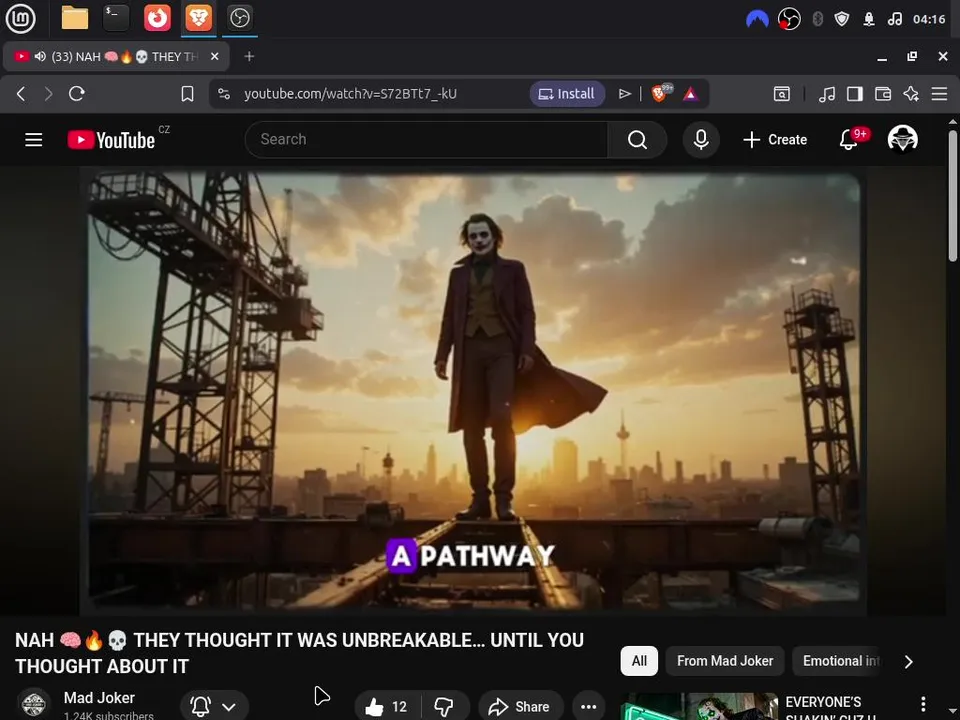Viewport: 960px width, 720px height.
Task: Click the YouTube Search field
Action: point(426,140)
